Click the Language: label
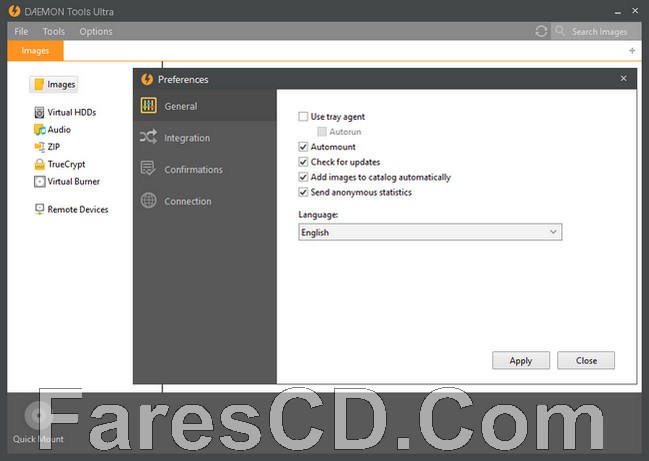Image resolution: width=649 pixels, height=461 pixels. [318, 214]
